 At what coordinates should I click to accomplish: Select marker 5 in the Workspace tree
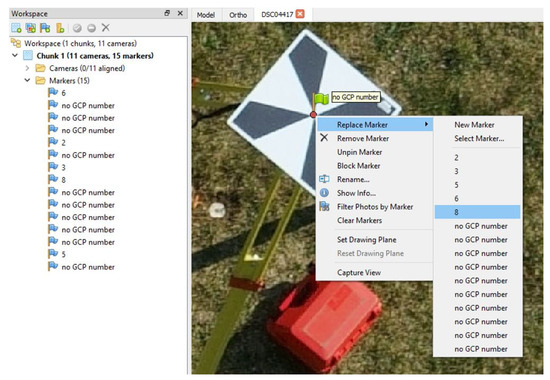click(63, 254)
